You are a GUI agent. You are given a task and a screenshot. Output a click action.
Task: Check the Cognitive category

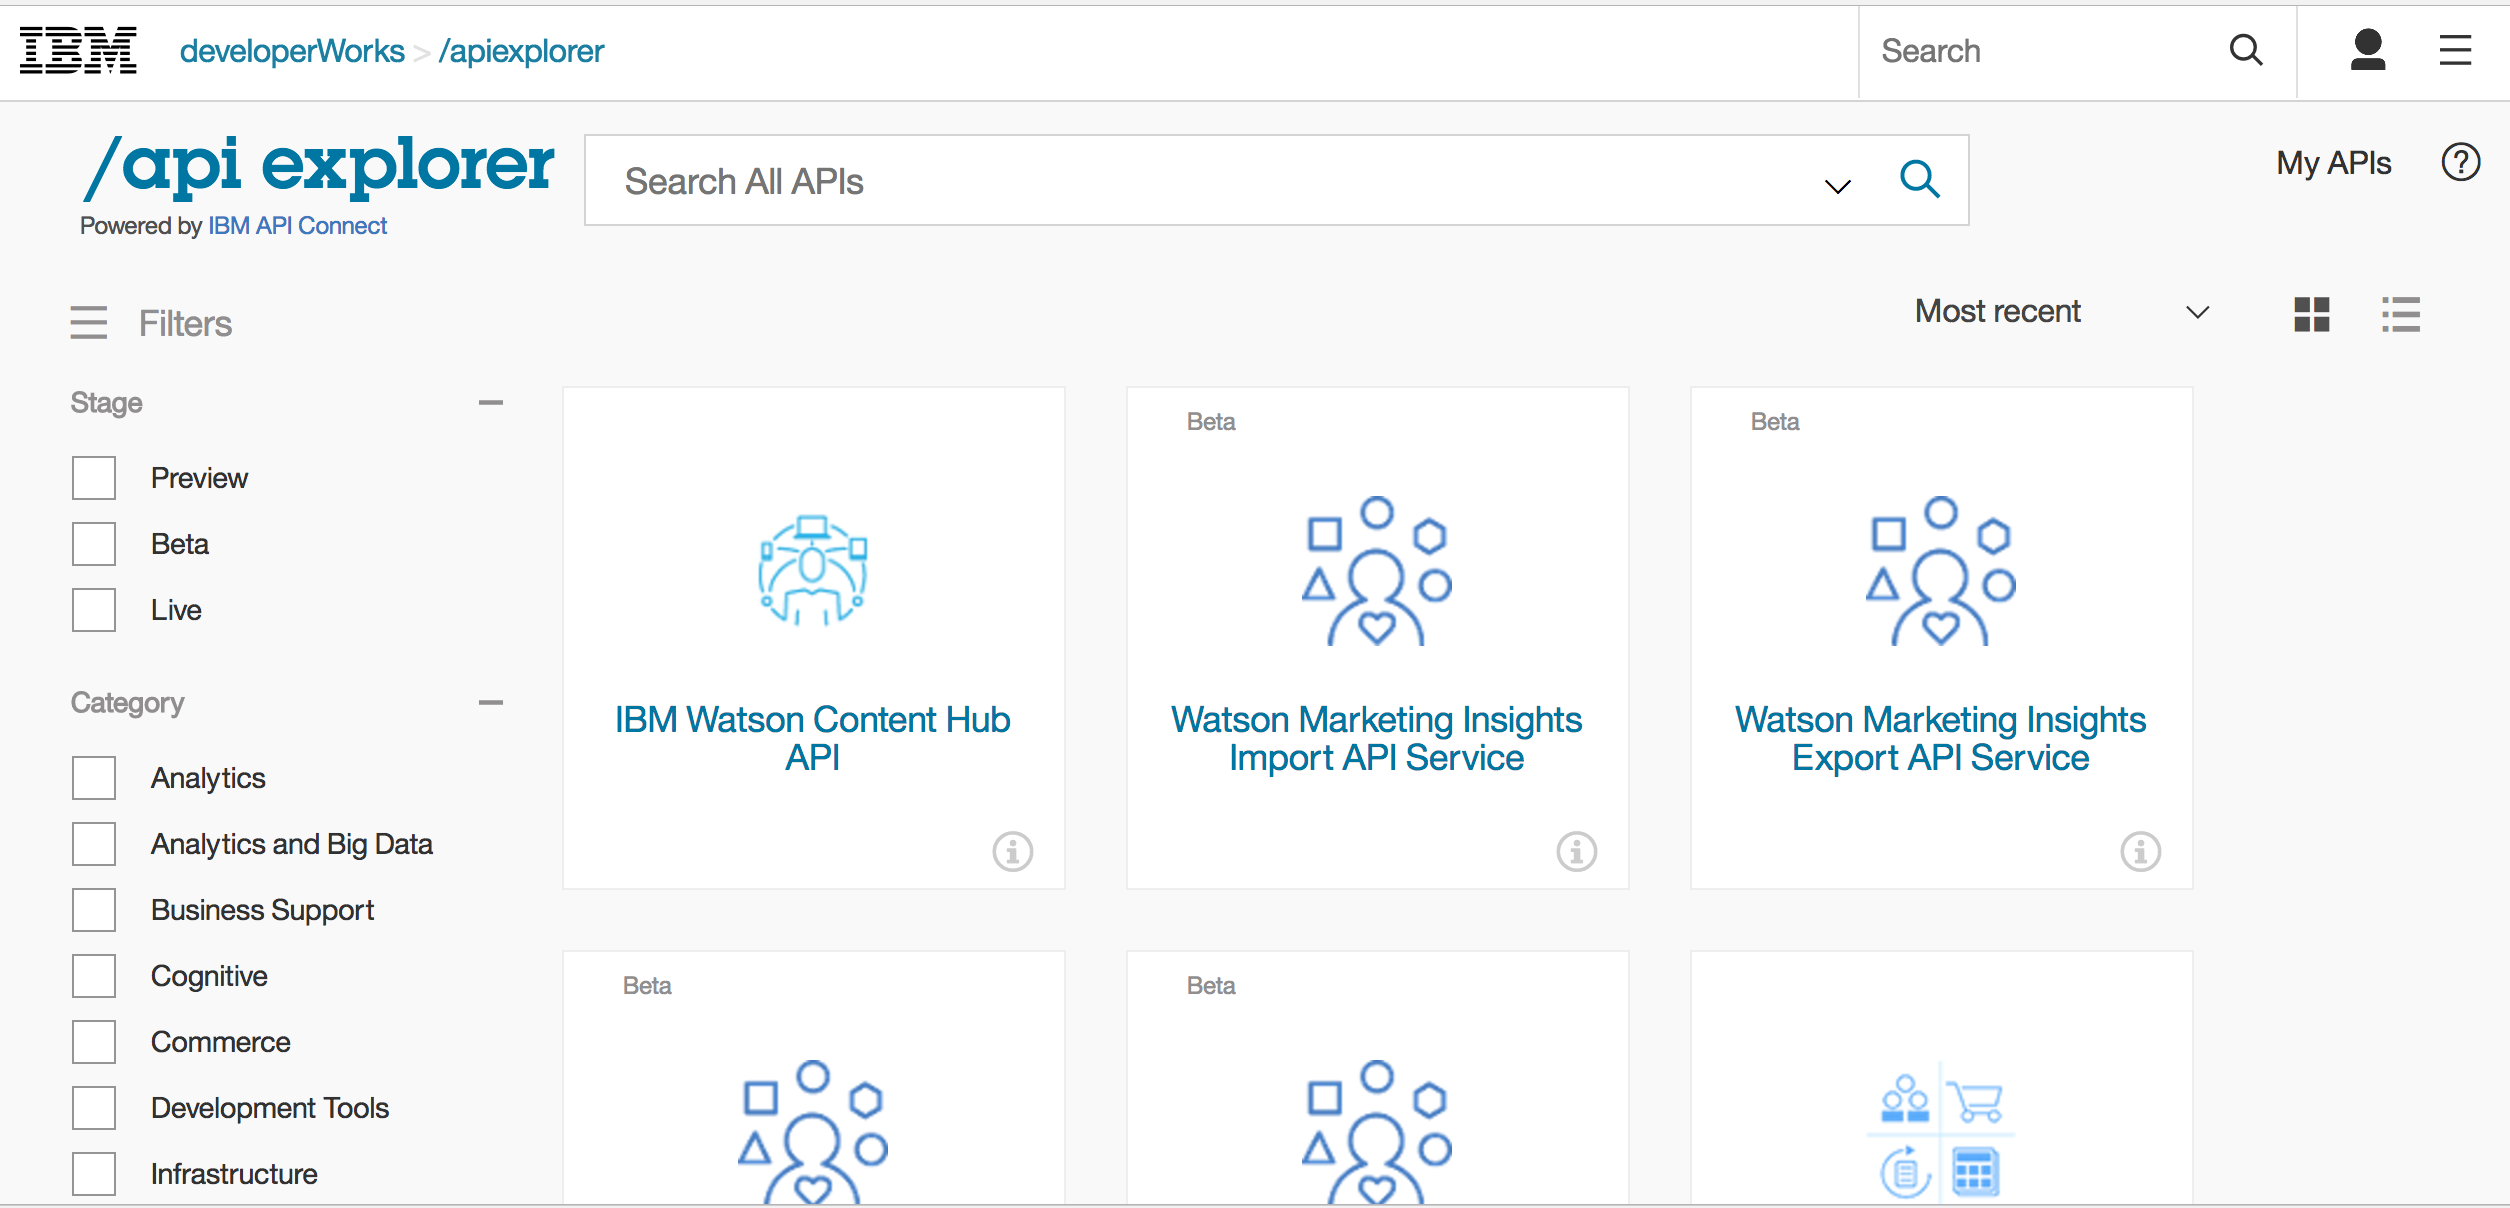pyautogui.click(x=94, y=976)
